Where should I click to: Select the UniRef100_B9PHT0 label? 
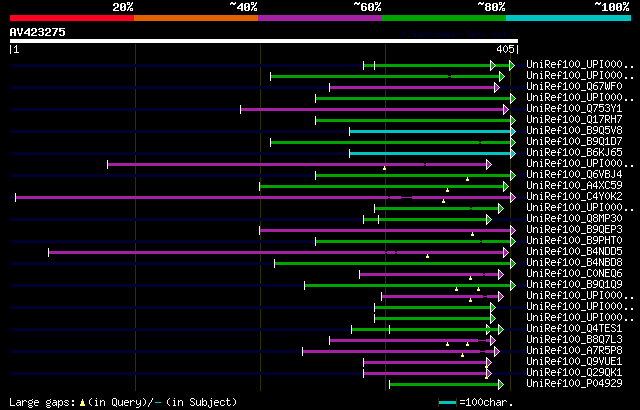coord(574,241)
